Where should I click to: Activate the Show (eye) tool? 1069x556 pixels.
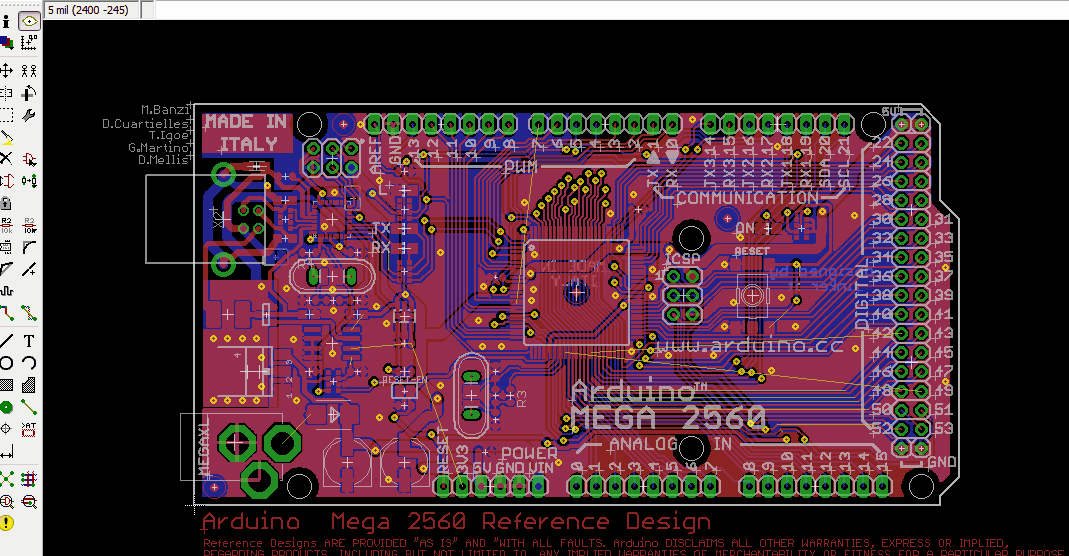[x=29, y=21]
